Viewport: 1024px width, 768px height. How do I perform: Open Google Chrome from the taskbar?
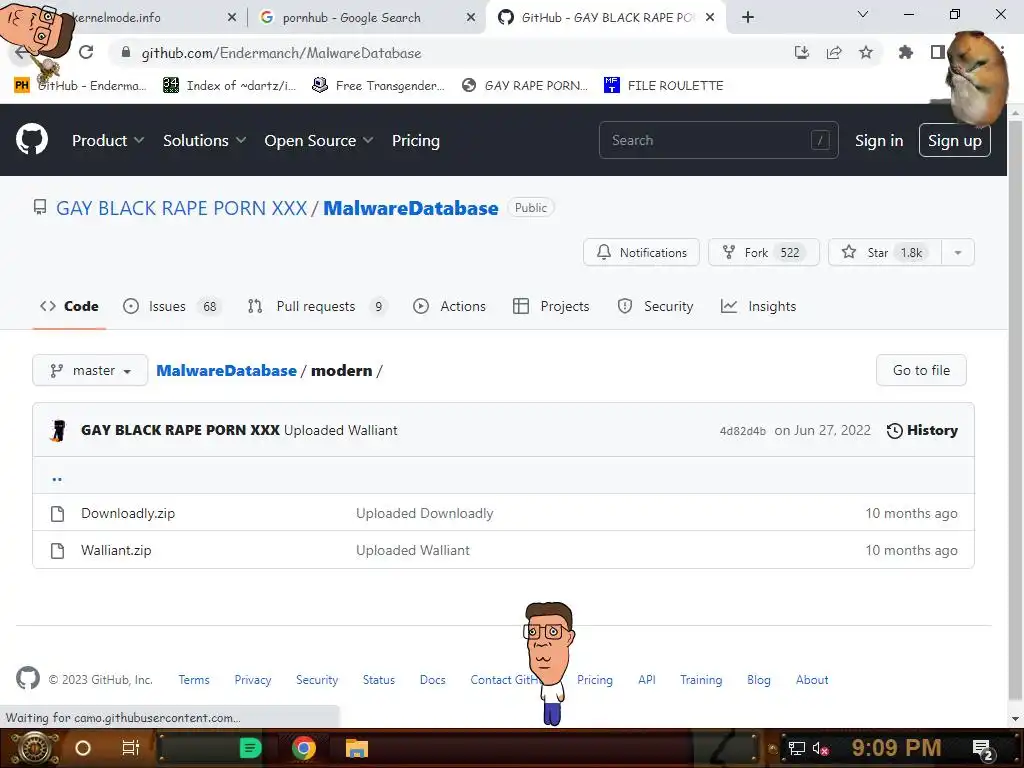click(304, 748)
